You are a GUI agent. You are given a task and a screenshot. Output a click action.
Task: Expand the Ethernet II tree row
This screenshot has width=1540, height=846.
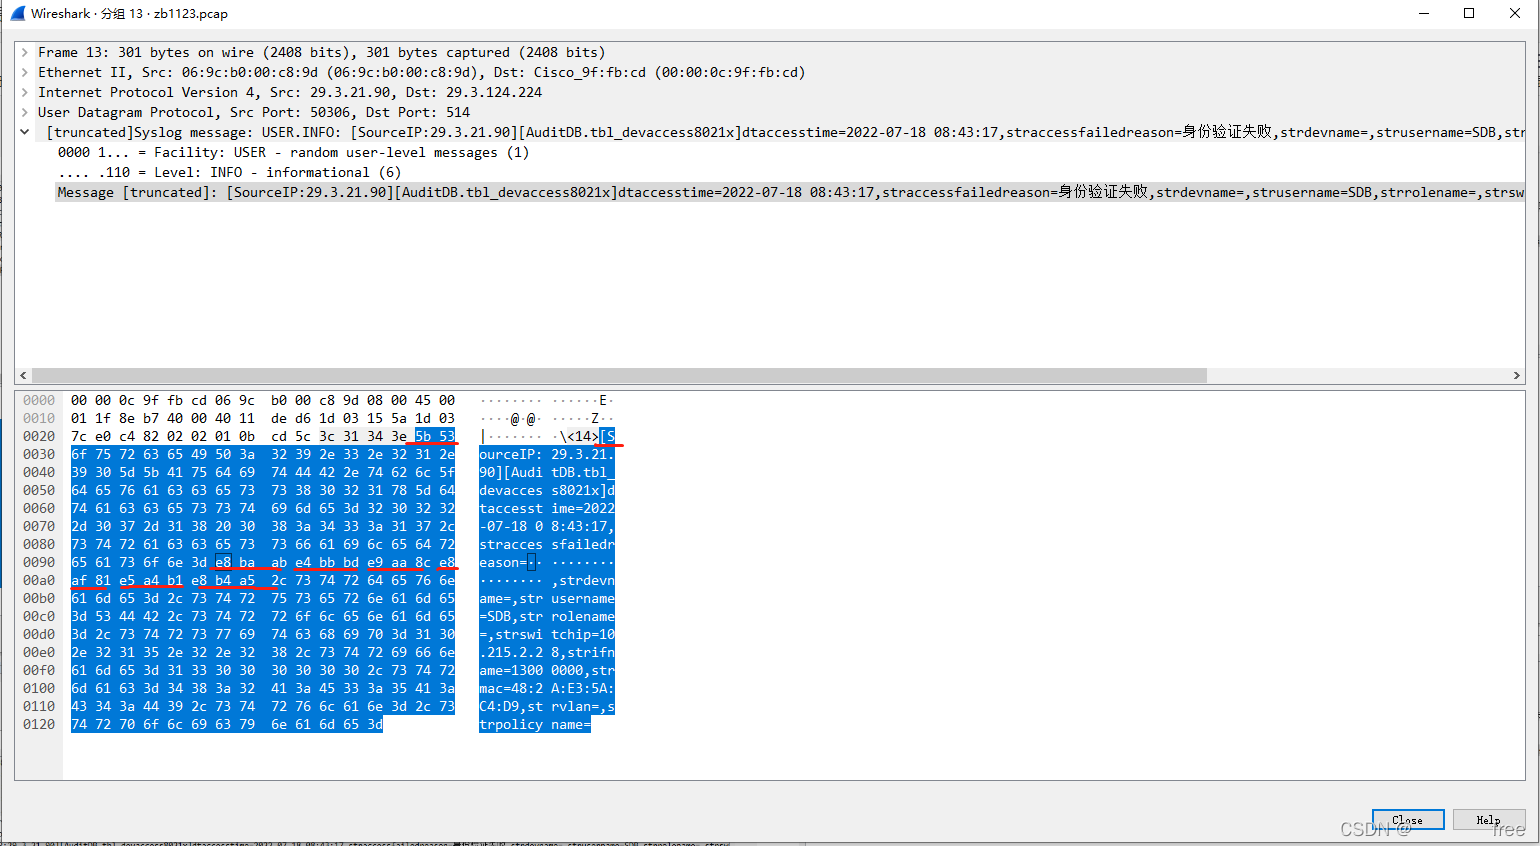click(x=25, y=72)
